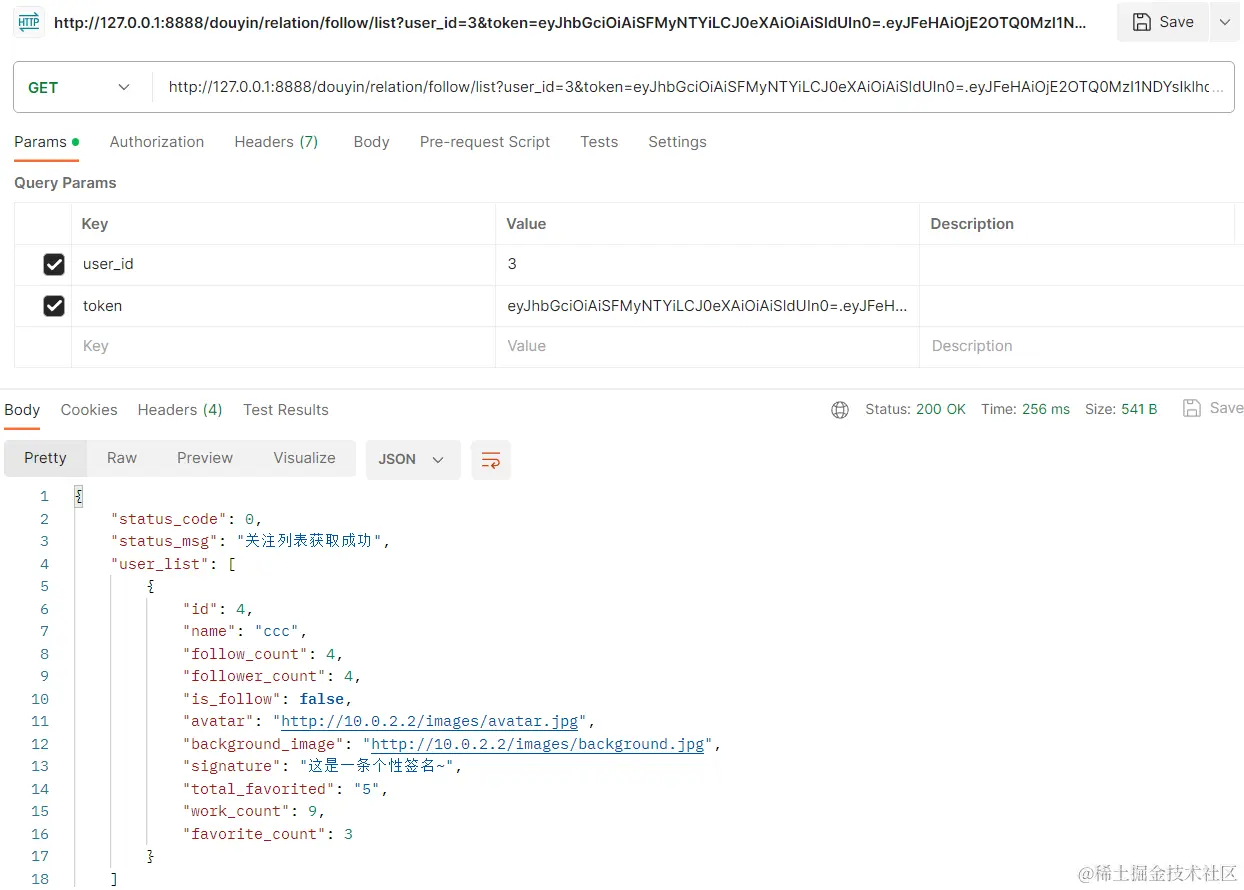Switch to the Authorization tab
Viewport: 1244px width, 890px height.
[157, 142]
